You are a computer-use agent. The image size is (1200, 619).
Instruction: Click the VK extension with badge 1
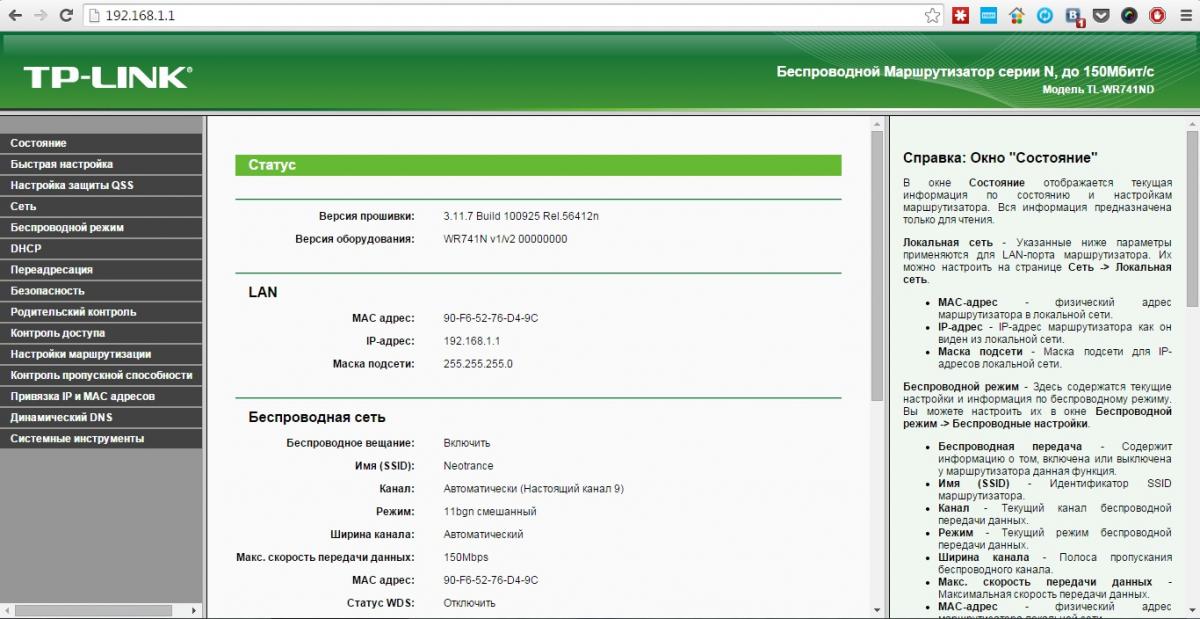(x=1074, y=16)
